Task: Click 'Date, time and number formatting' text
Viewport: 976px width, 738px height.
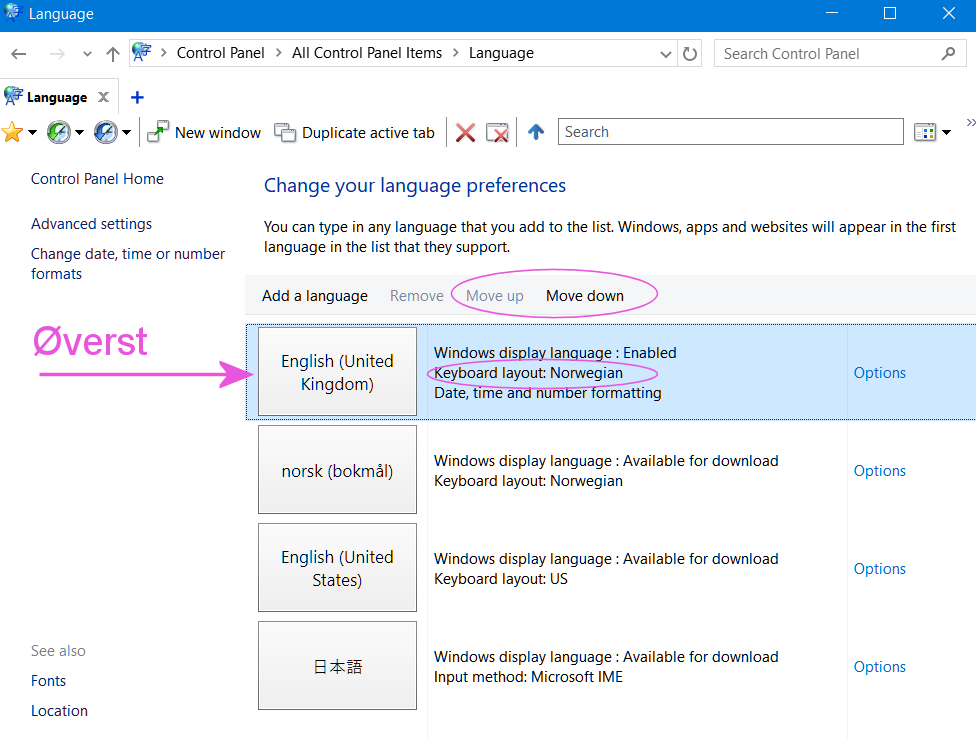Action: click(x=548, y=393)
